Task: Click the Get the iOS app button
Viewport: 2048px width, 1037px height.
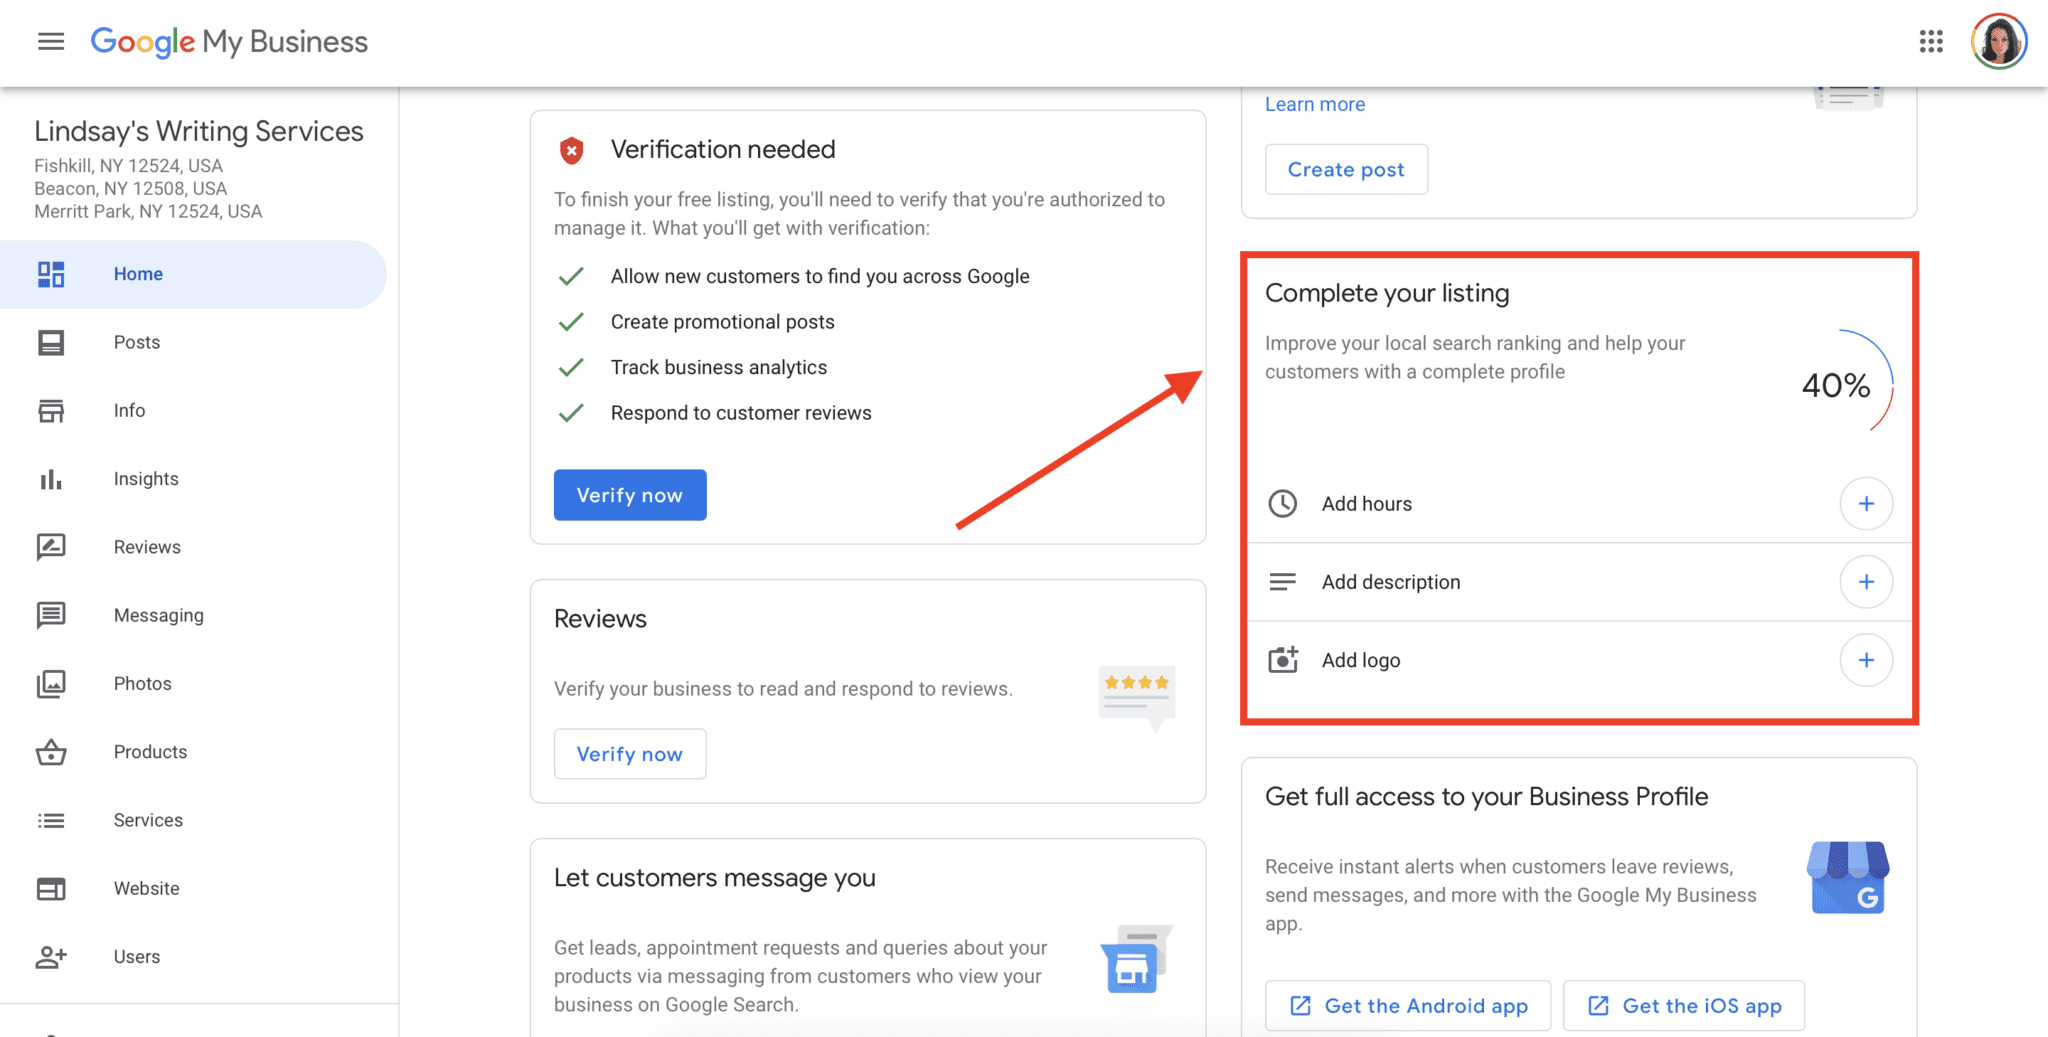Action: pos(1683,1005)
